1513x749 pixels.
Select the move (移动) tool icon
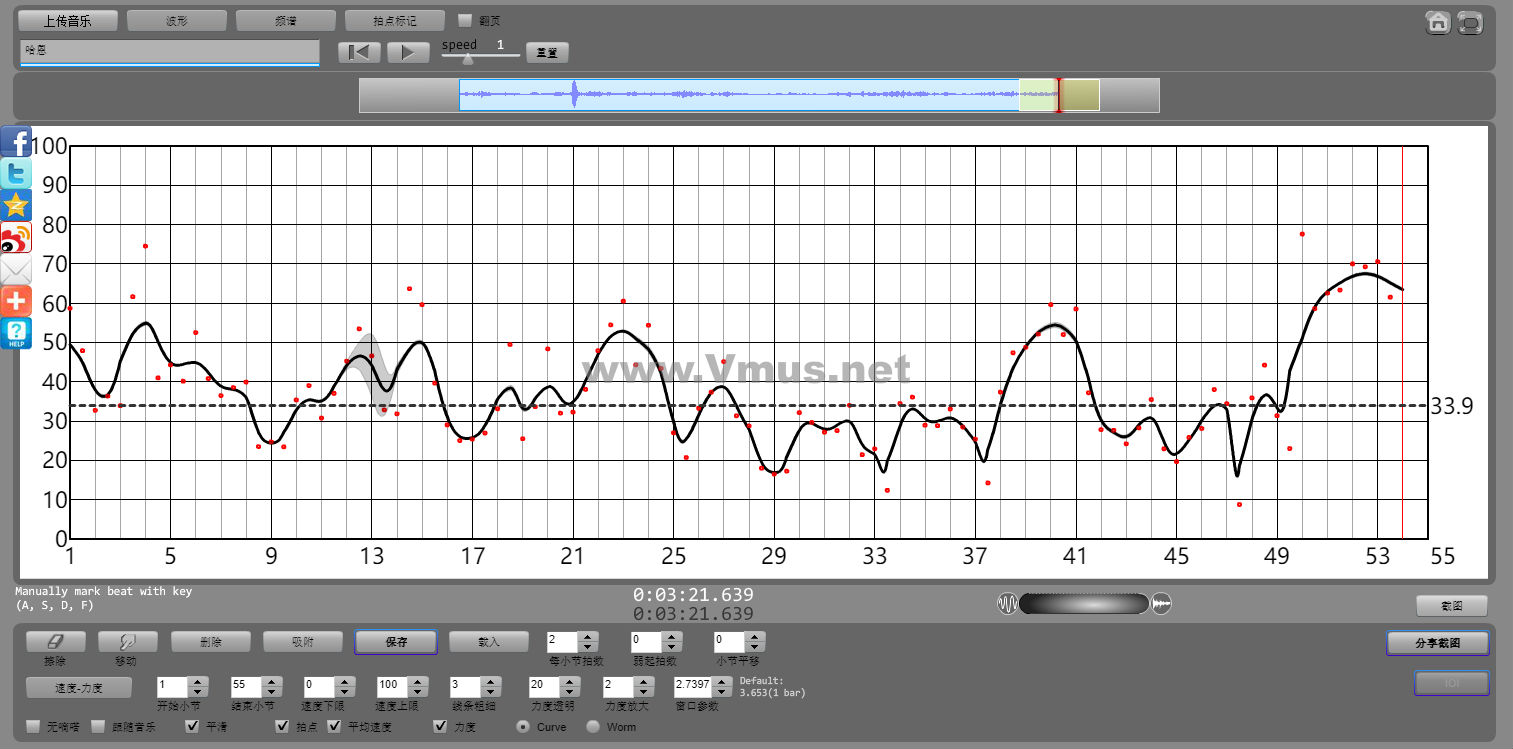(126, 642)
